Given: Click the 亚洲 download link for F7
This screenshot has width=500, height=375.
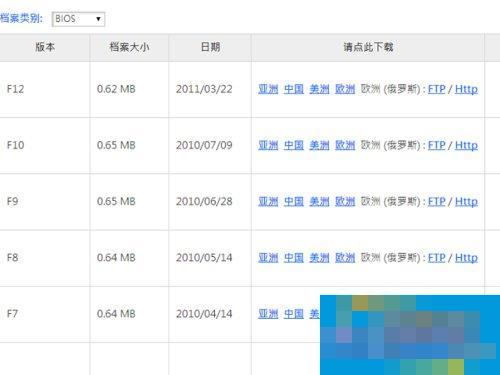Looking at the screenshot, I should 268,314.
